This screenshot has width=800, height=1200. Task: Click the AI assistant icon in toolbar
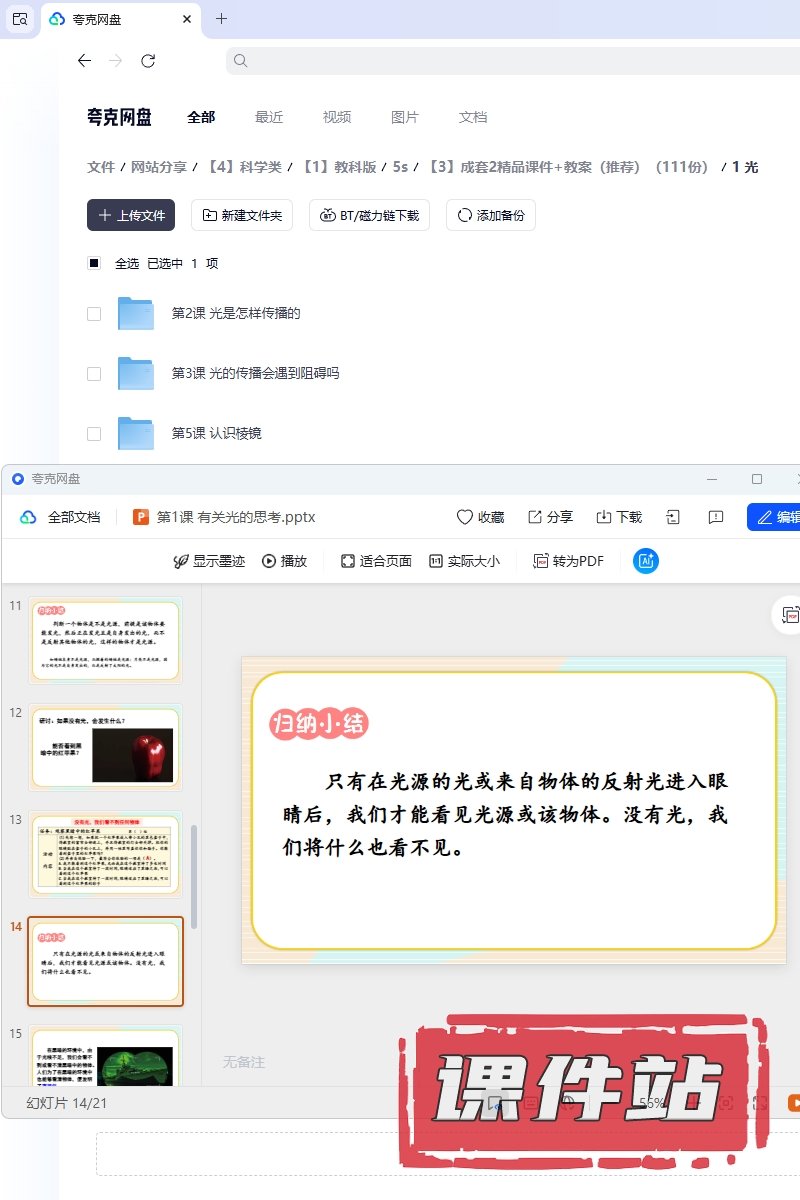pos(646,561)
